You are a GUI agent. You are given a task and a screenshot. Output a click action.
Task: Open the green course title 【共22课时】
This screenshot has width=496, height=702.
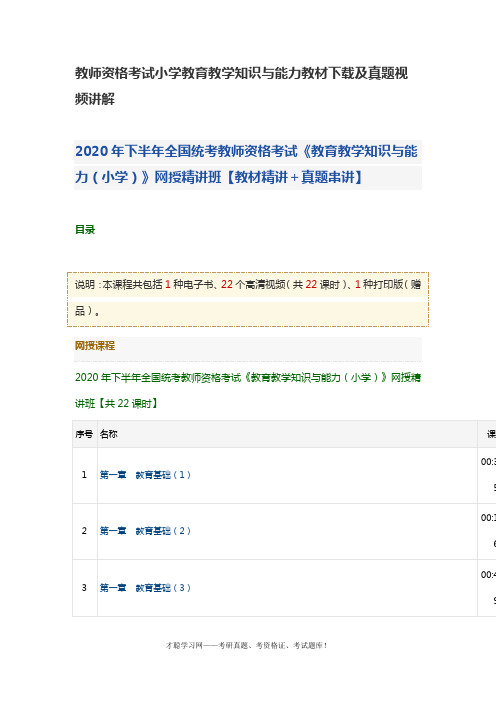tap(248, 390)
